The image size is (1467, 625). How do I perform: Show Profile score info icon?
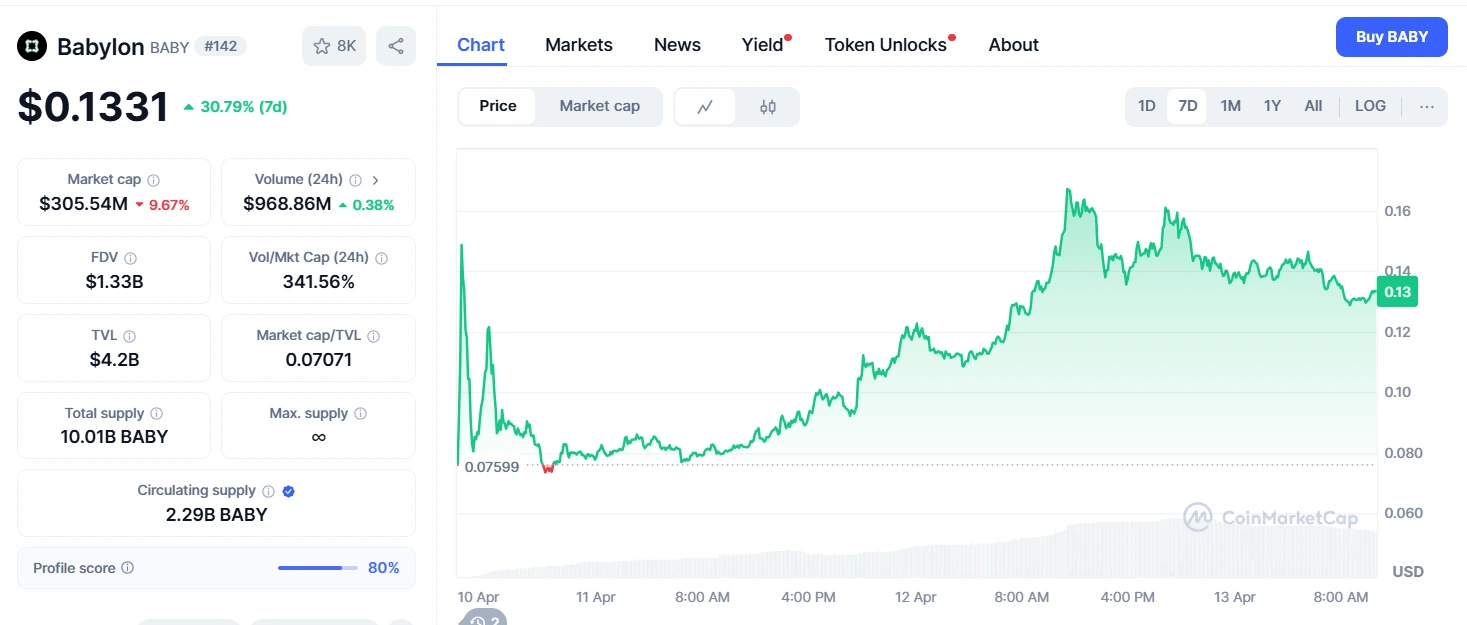127,568
